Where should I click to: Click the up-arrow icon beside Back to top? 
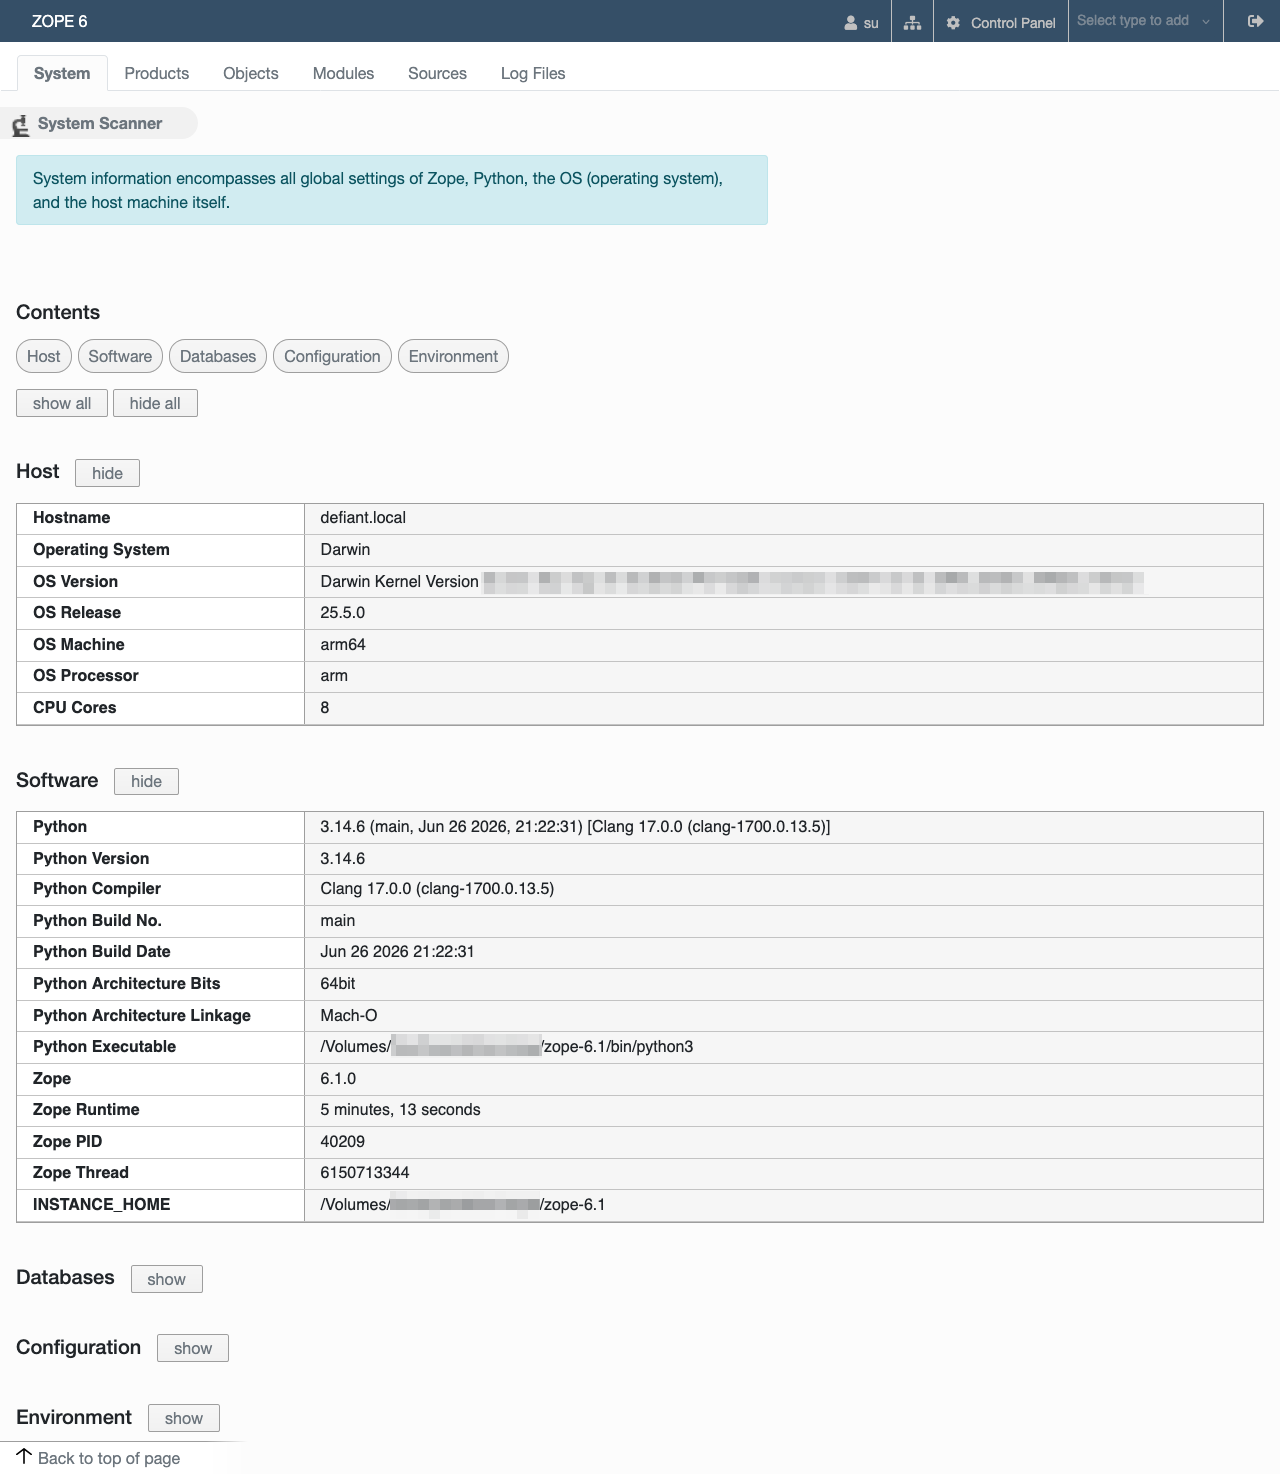tap(24, 1456)
